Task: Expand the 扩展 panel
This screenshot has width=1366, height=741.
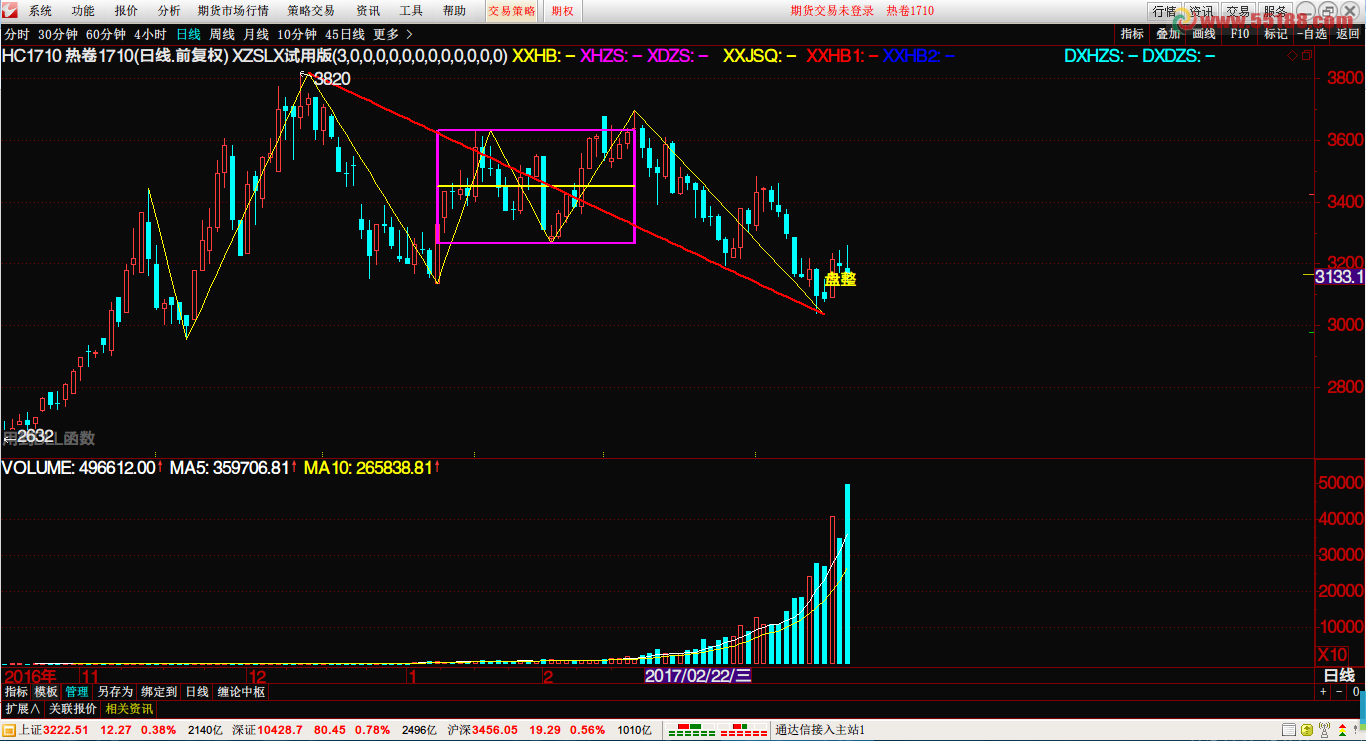Action: [22, 709]
